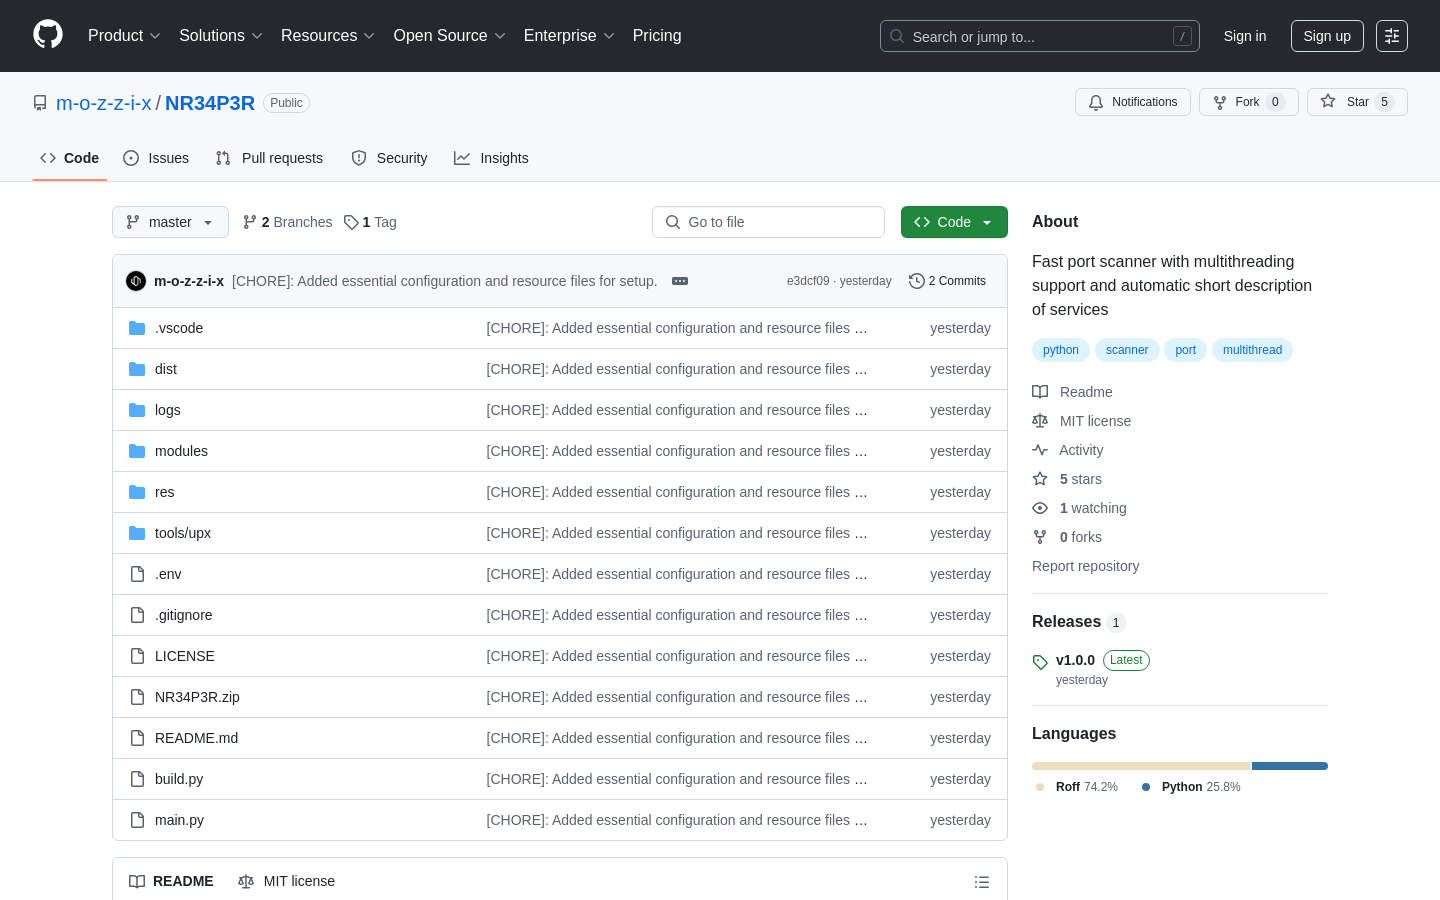Screen dimensions: 1440x900
Task: Focus the Search or jump to field
Action: click(1040, 36)
